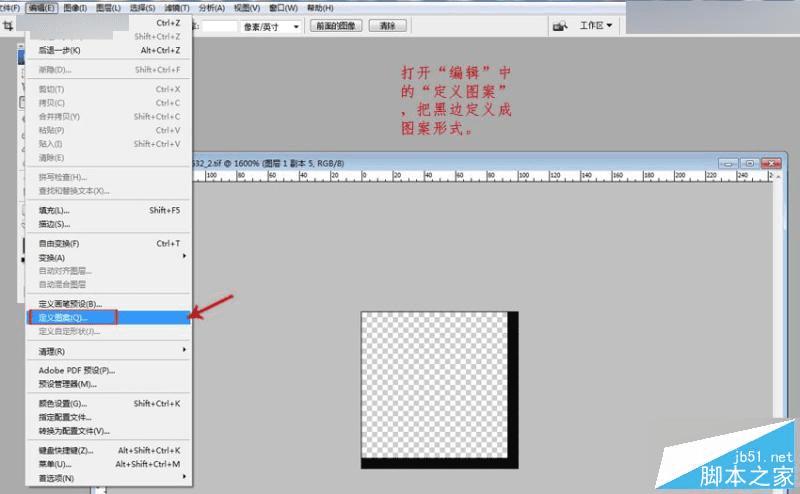
Task: Open the 窗口(W) menu
Action: [283, 8]
